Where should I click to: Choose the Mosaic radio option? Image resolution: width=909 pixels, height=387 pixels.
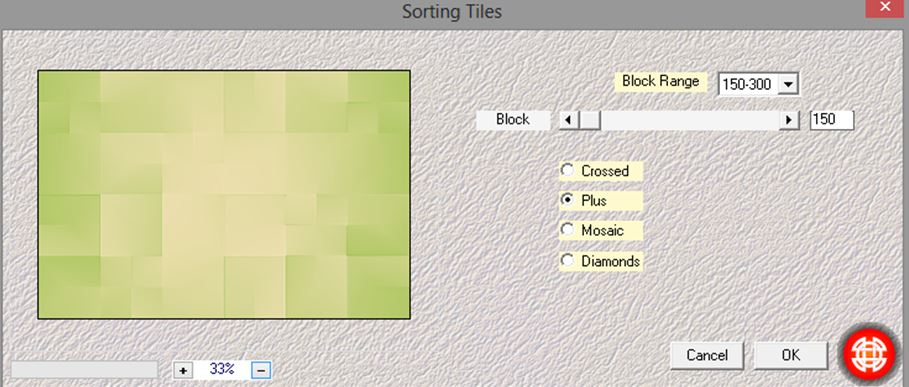[x=567, y=230]
